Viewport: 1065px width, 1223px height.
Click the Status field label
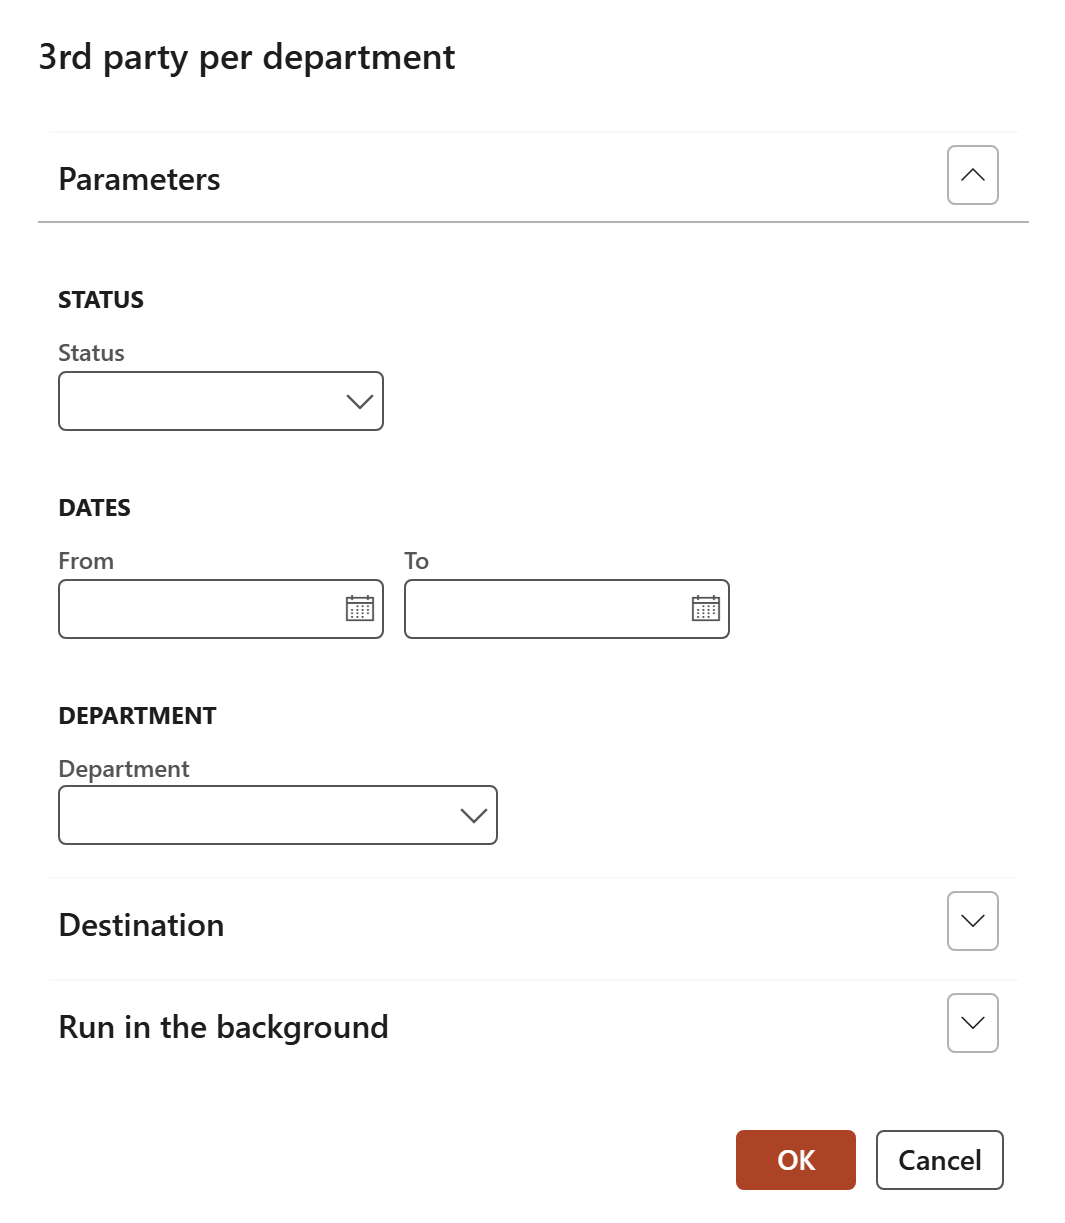[91, 353]
